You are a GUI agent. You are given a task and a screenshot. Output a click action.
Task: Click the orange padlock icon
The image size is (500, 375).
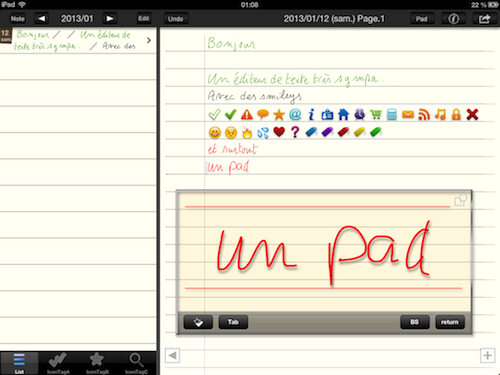456,114
